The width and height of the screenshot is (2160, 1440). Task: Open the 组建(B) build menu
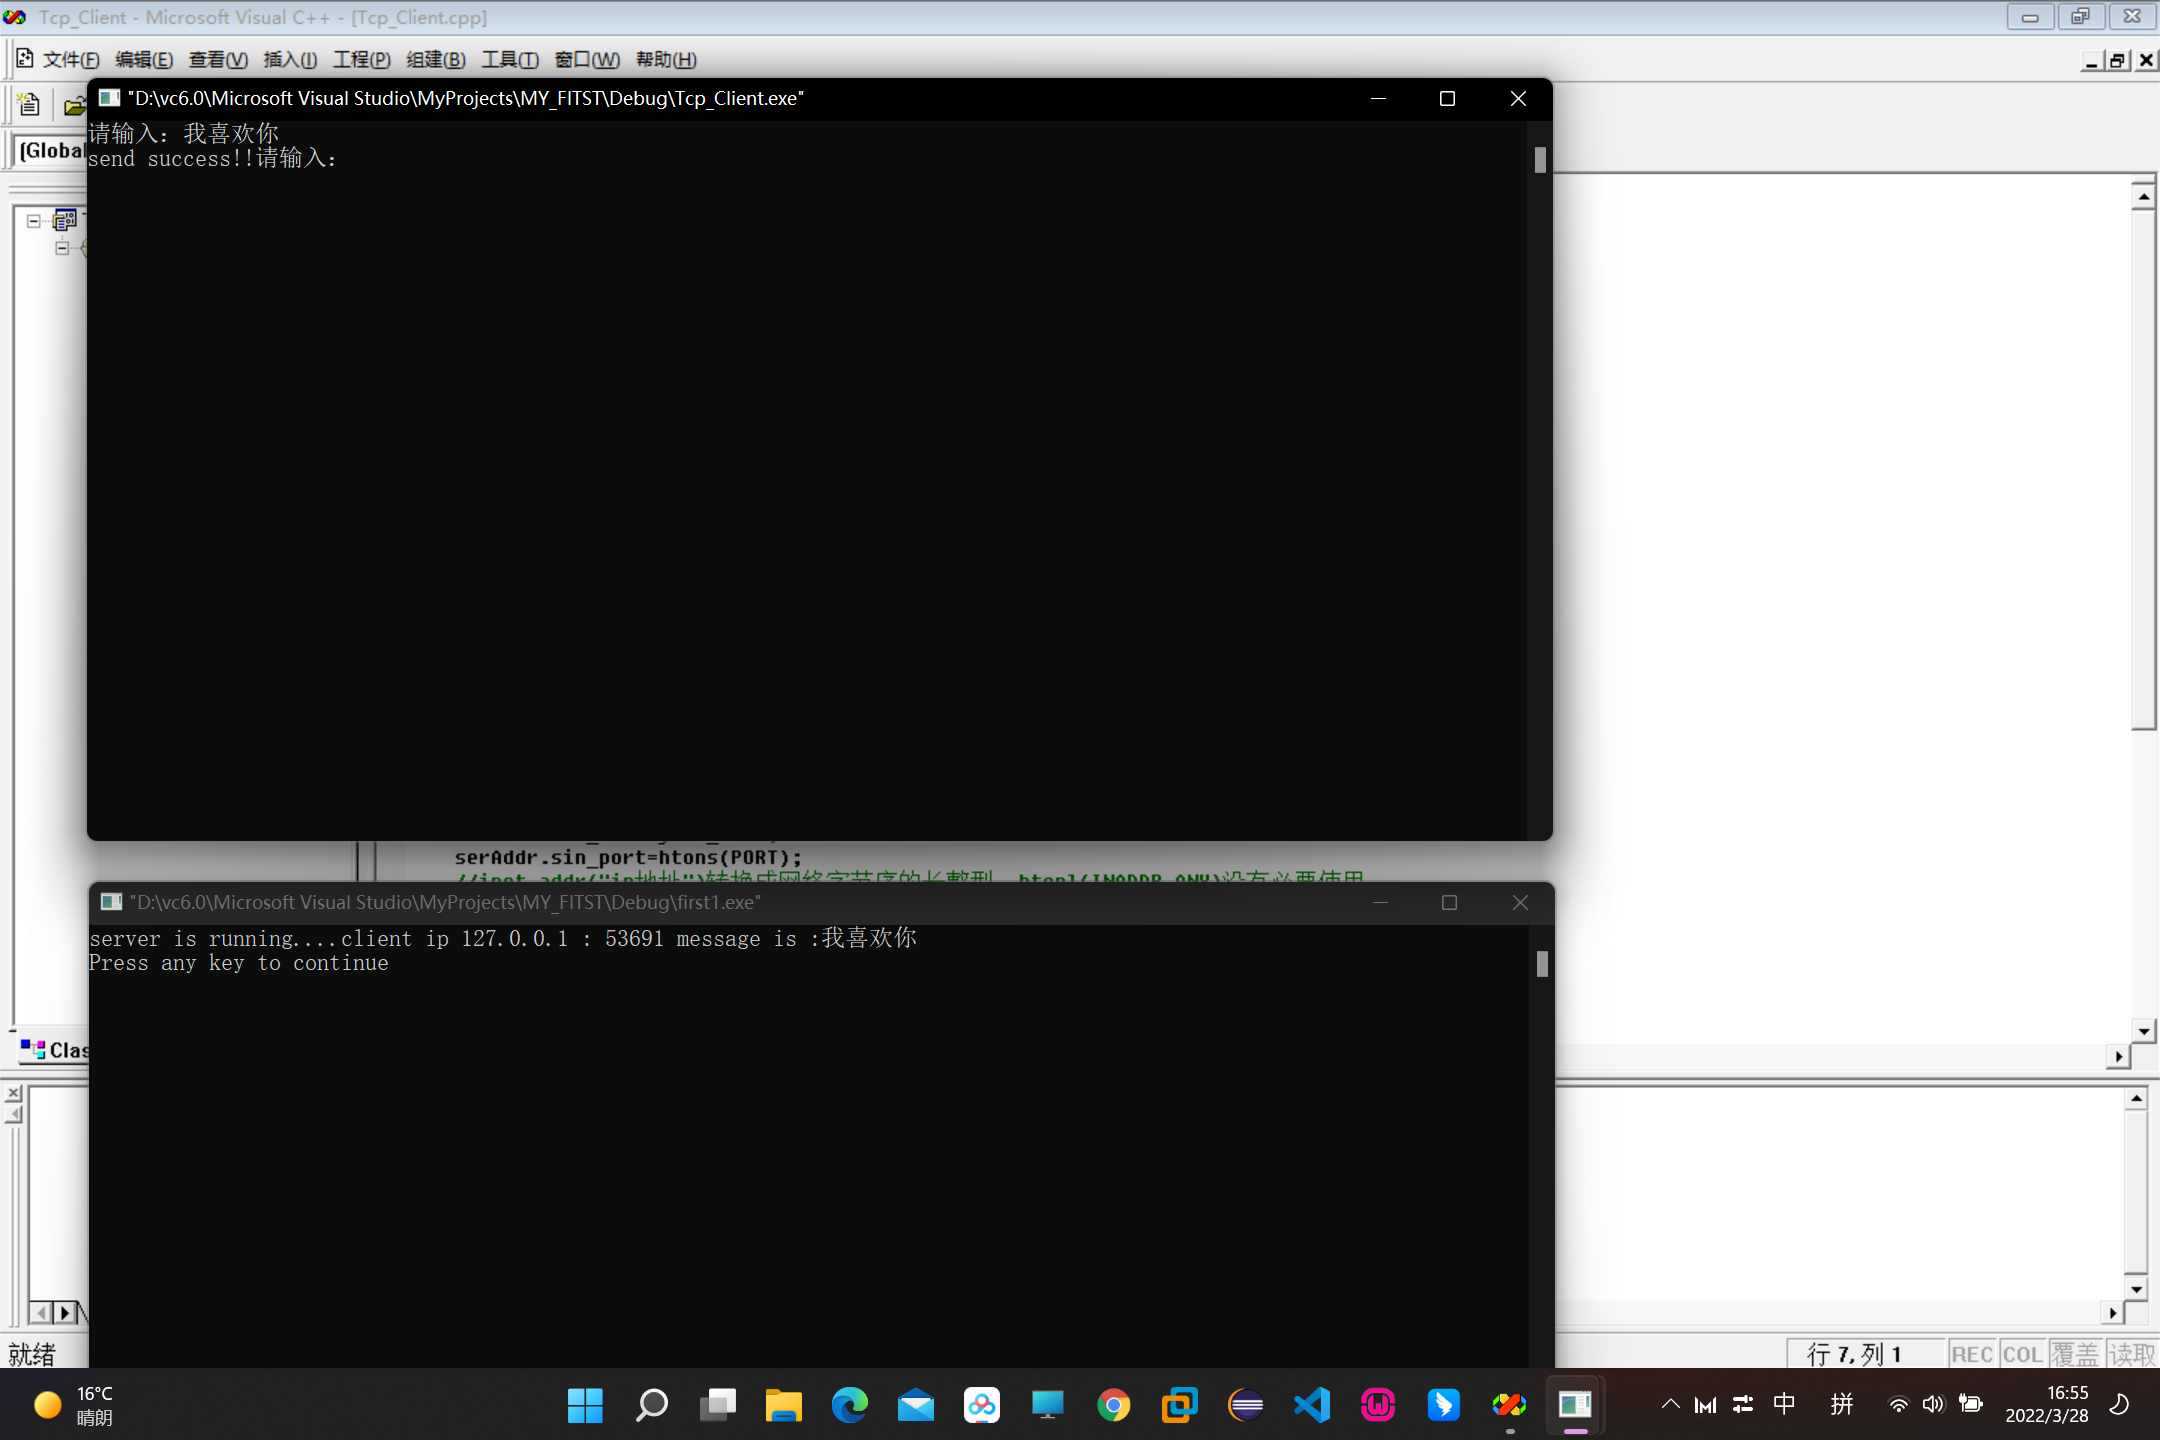[435, 60]
